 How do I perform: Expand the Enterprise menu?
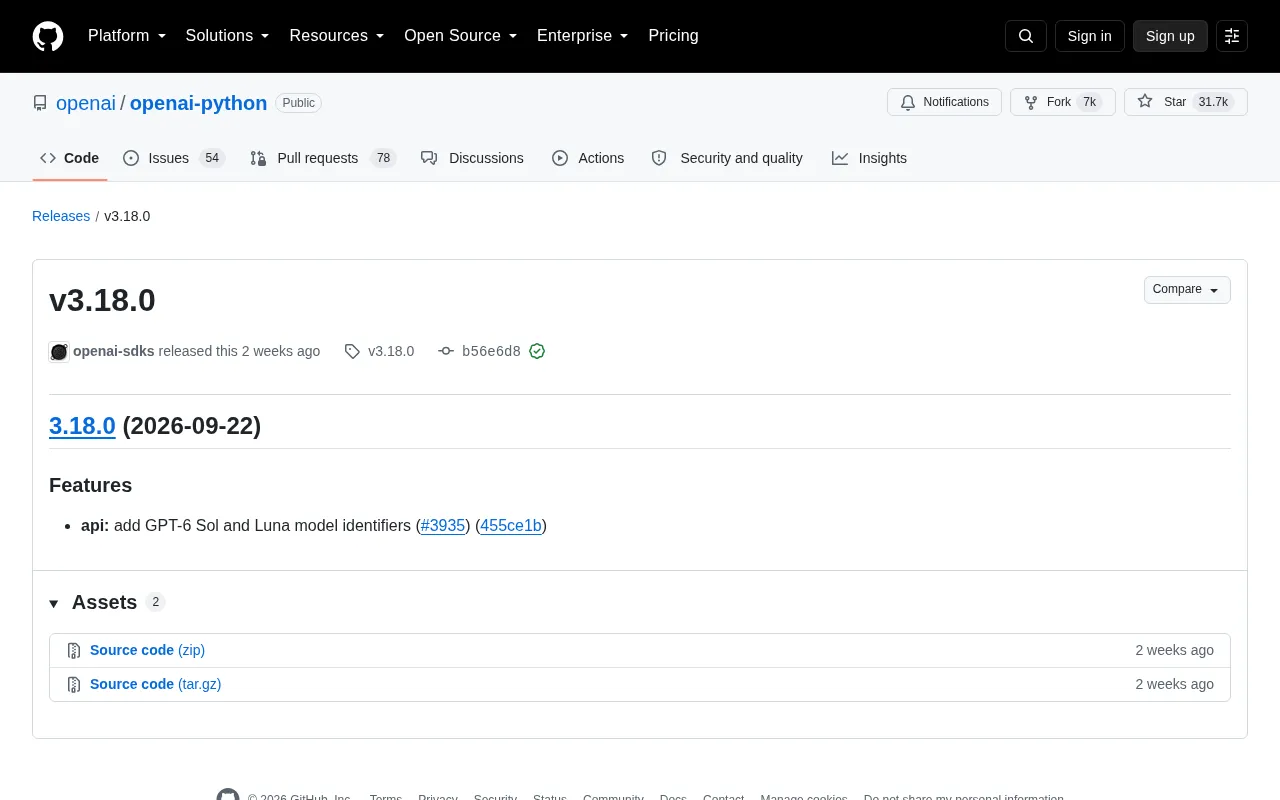click(583, 36)
